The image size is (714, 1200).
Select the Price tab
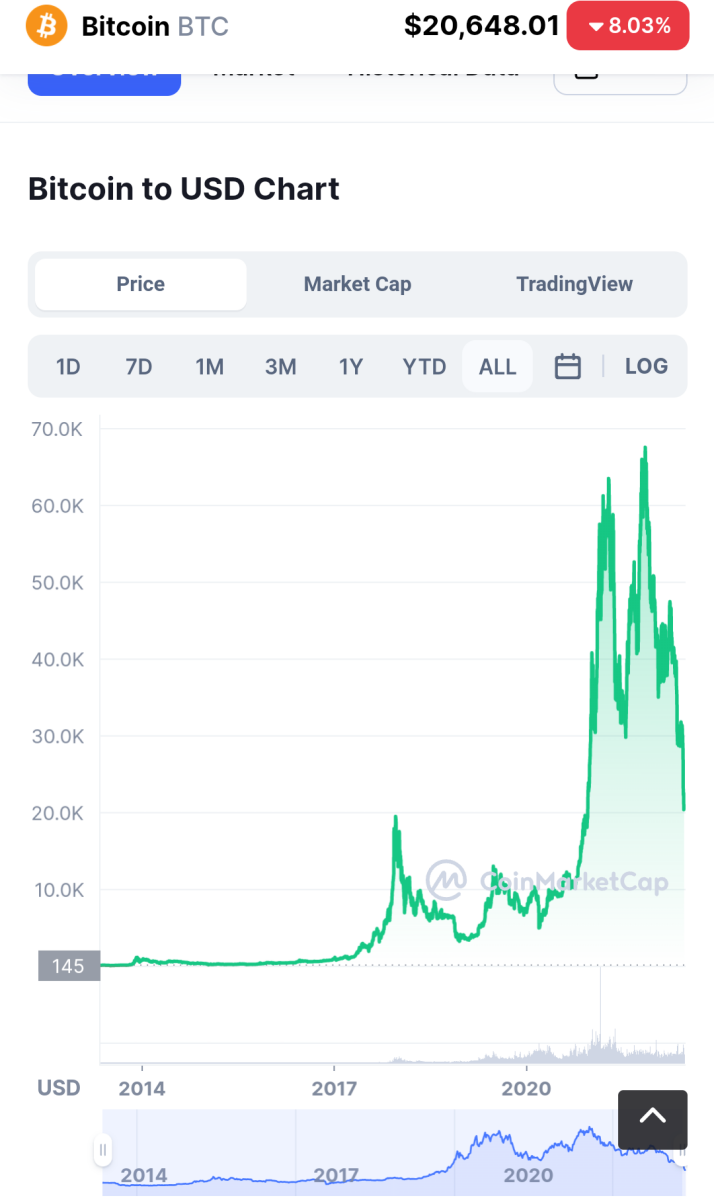coord(139,284)
